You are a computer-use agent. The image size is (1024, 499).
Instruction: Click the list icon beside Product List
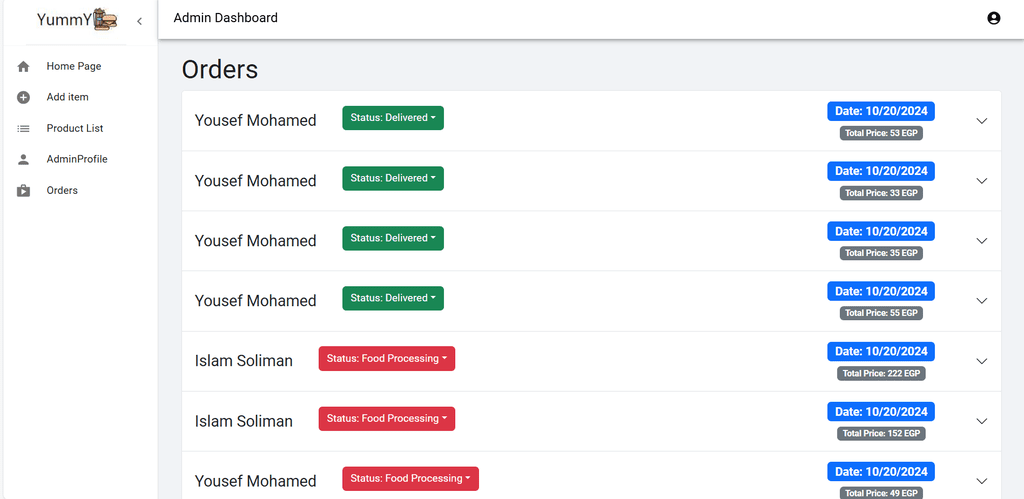pyautogui.click(x=24, y=129)
